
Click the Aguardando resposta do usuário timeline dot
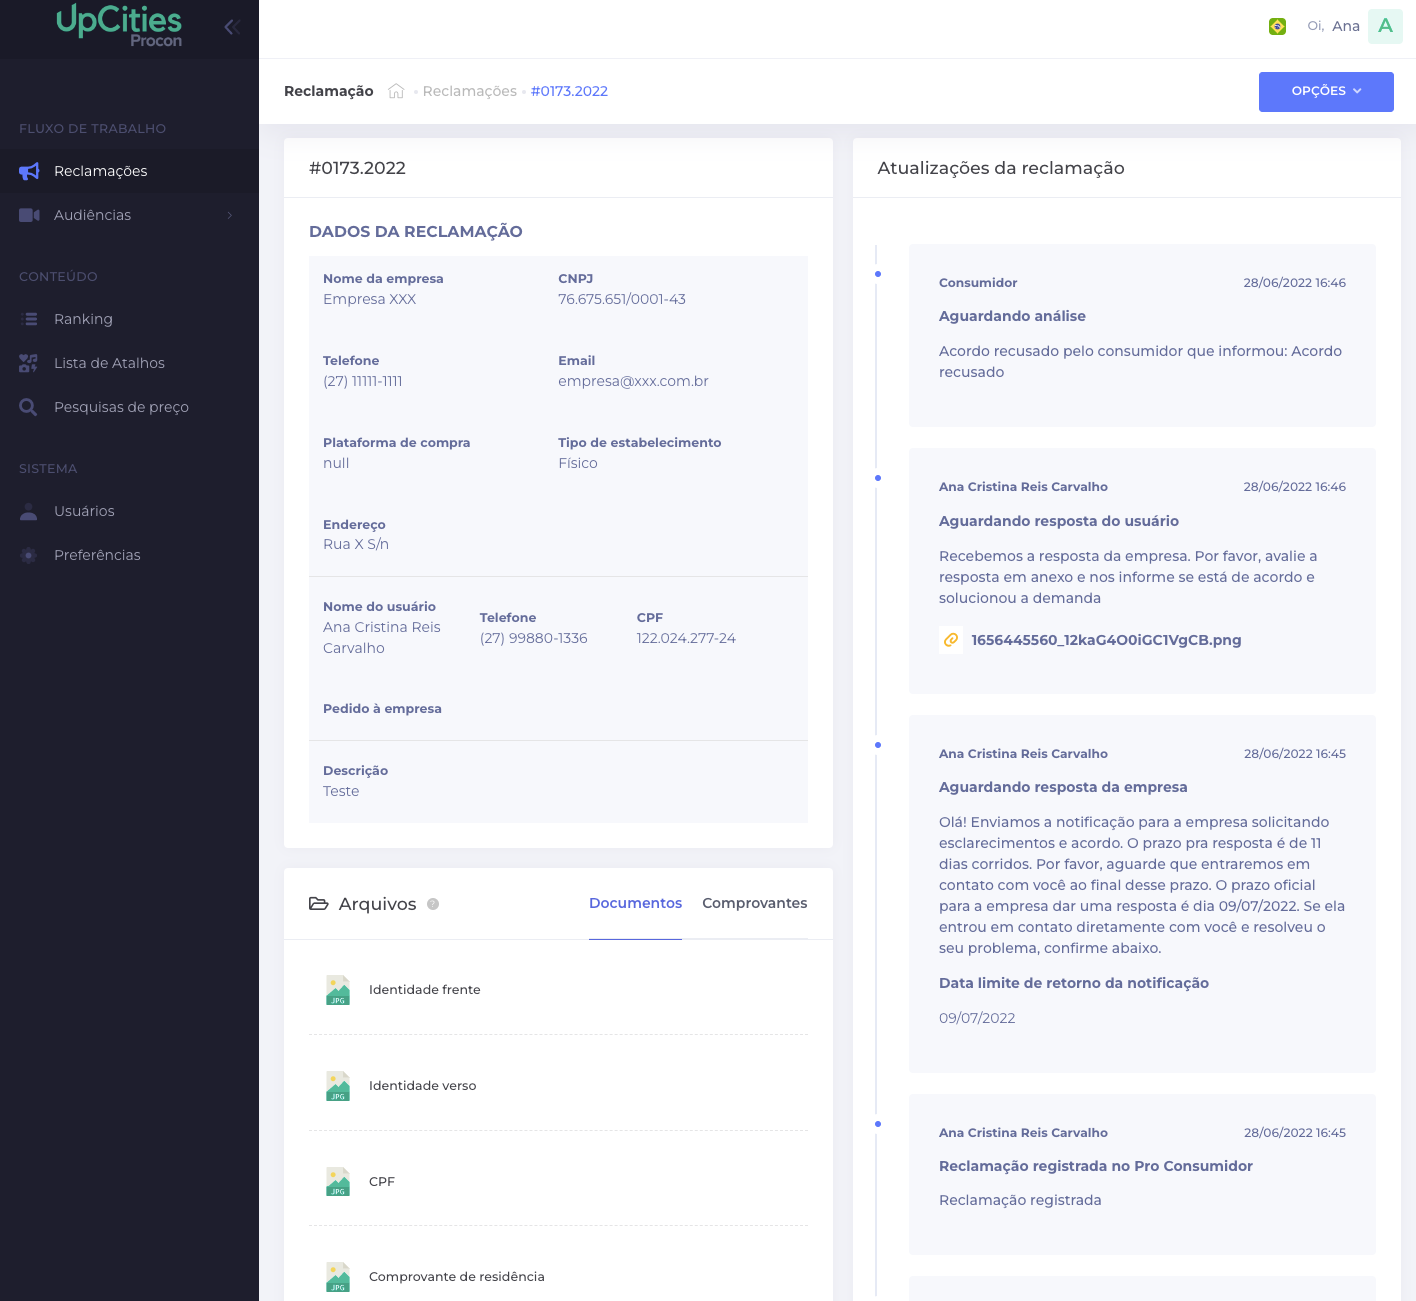(x=878, y=478)
